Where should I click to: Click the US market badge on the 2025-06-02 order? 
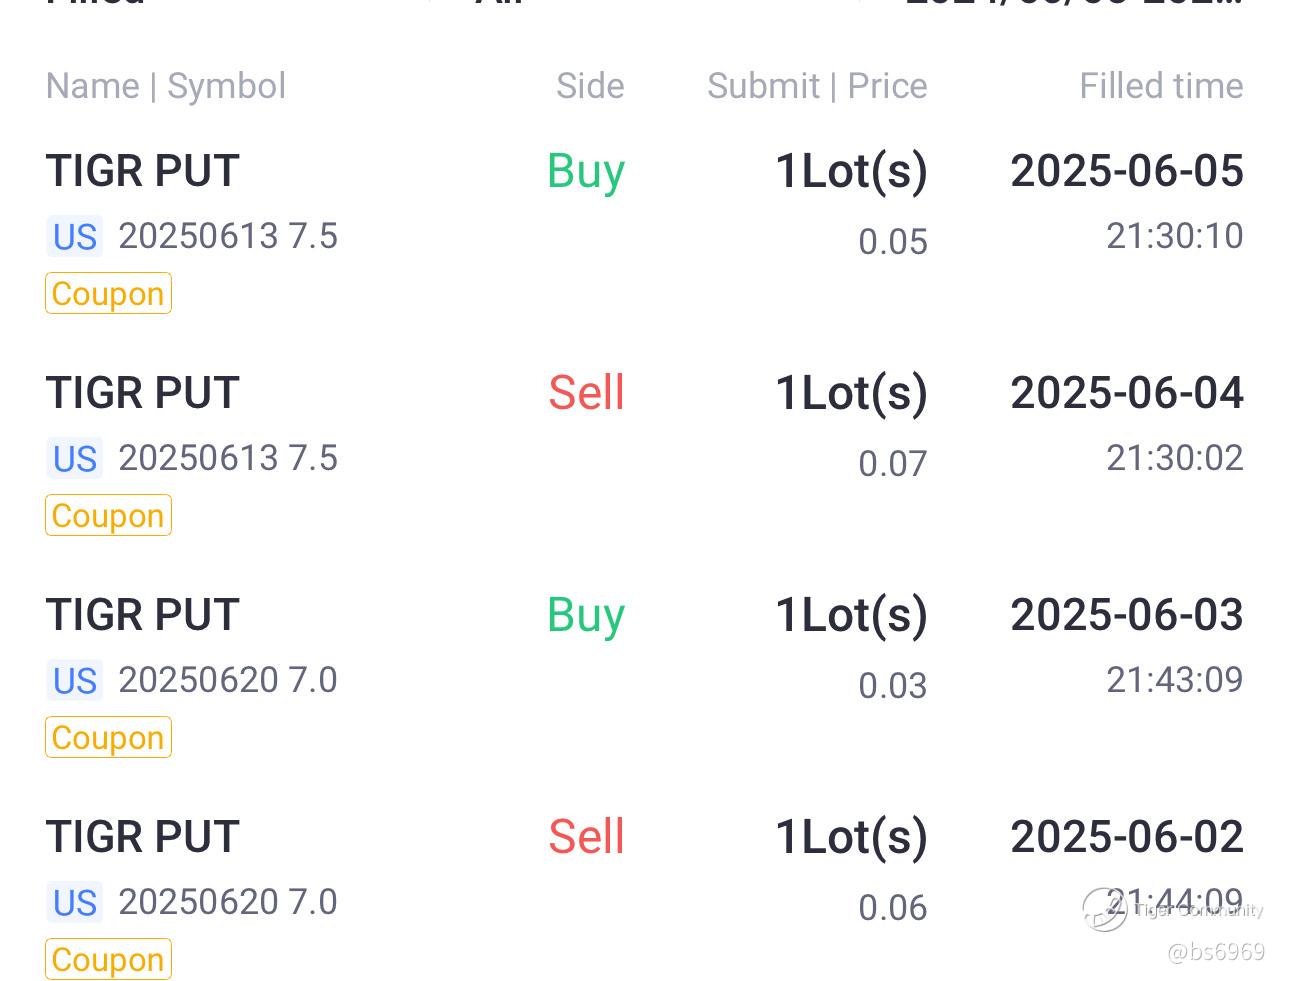(75, 903)
